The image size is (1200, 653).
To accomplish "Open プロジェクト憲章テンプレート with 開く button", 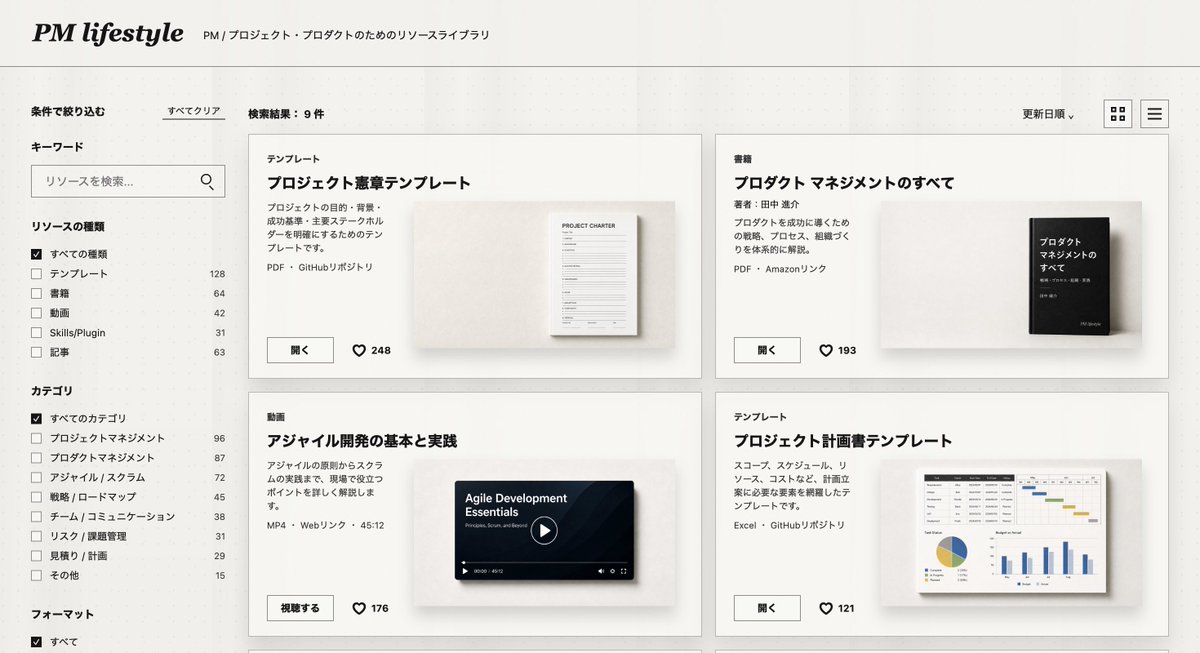I will click(300, 350).
